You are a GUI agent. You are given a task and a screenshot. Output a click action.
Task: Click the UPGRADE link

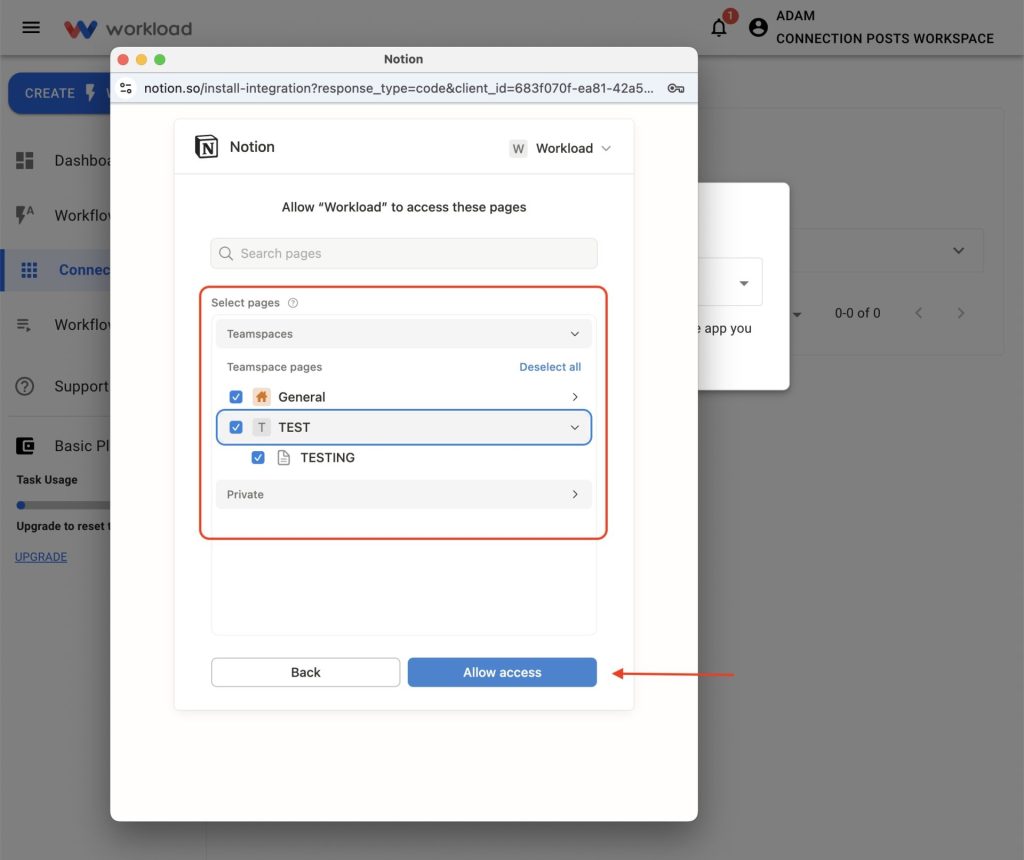(x=41, y=557)
